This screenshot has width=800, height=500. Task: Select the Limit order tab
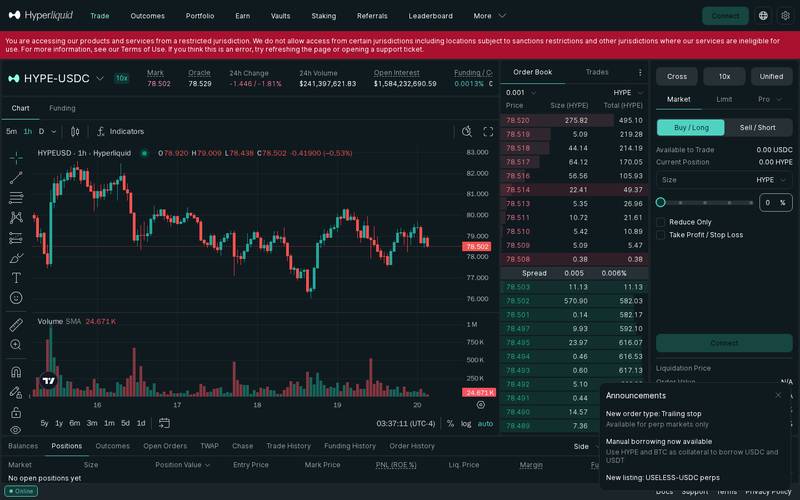724,99
